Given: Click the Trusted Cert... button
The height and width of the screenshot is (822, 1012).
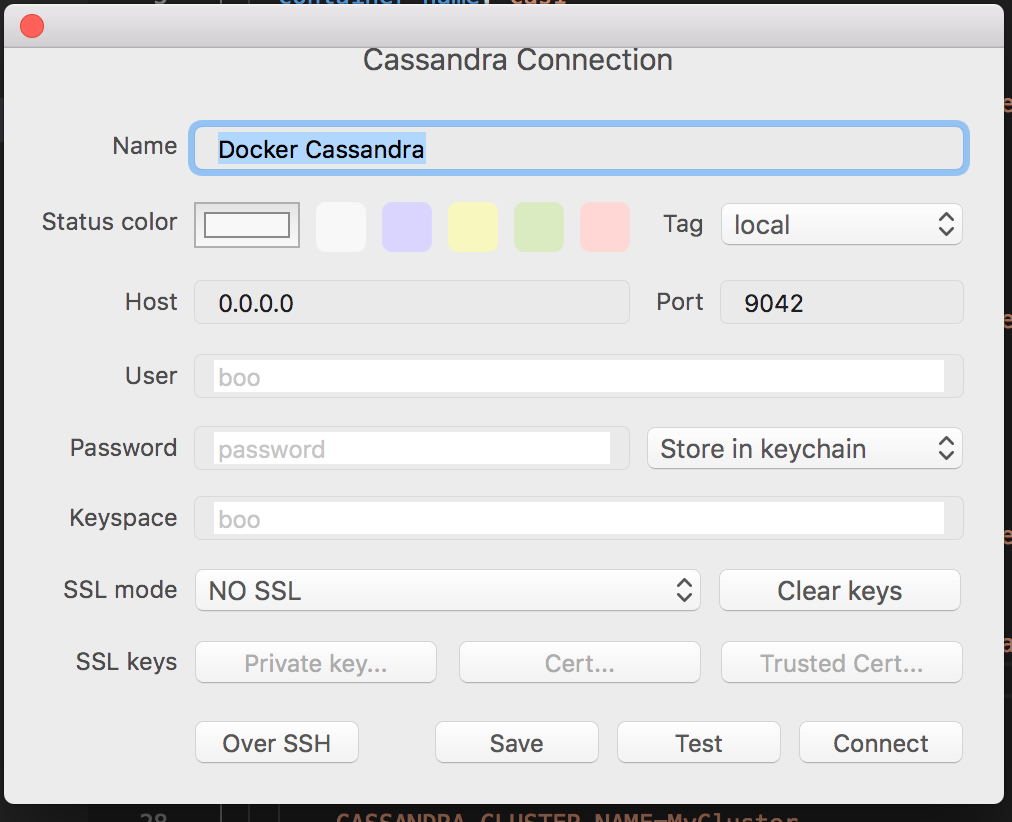Looking at the screenshot, I should click(842, 662).
